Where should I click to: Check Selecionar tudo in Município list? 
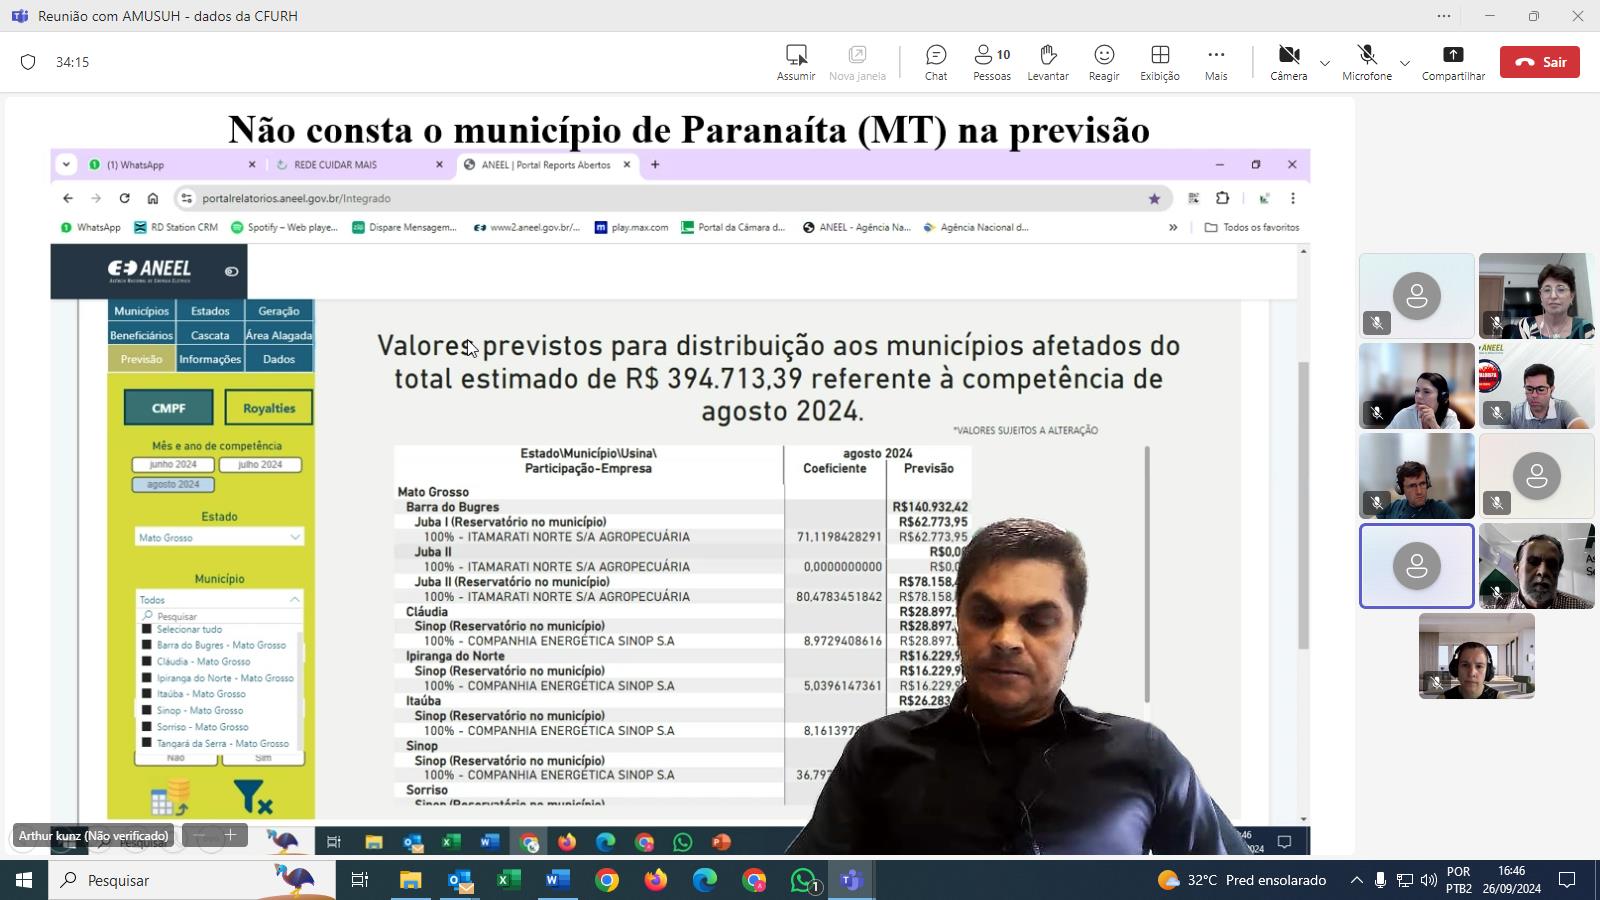(x=147, y=629)
